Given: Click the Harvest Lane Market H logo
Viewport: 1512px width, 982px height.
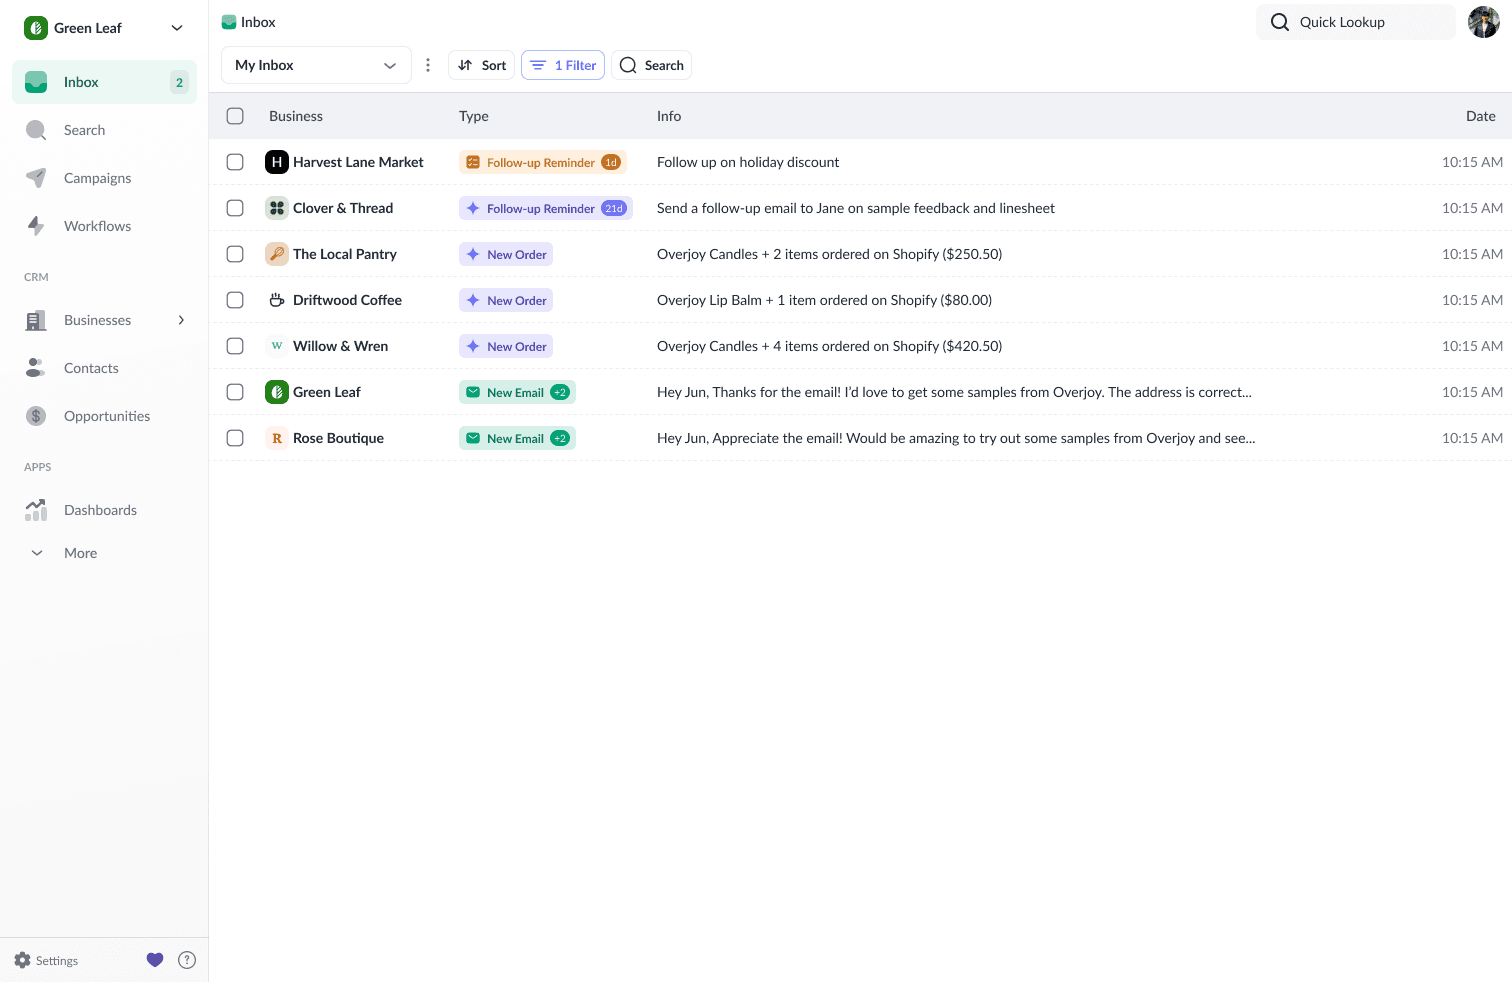Looking at the screenshot, I should (x=277, y=162).
